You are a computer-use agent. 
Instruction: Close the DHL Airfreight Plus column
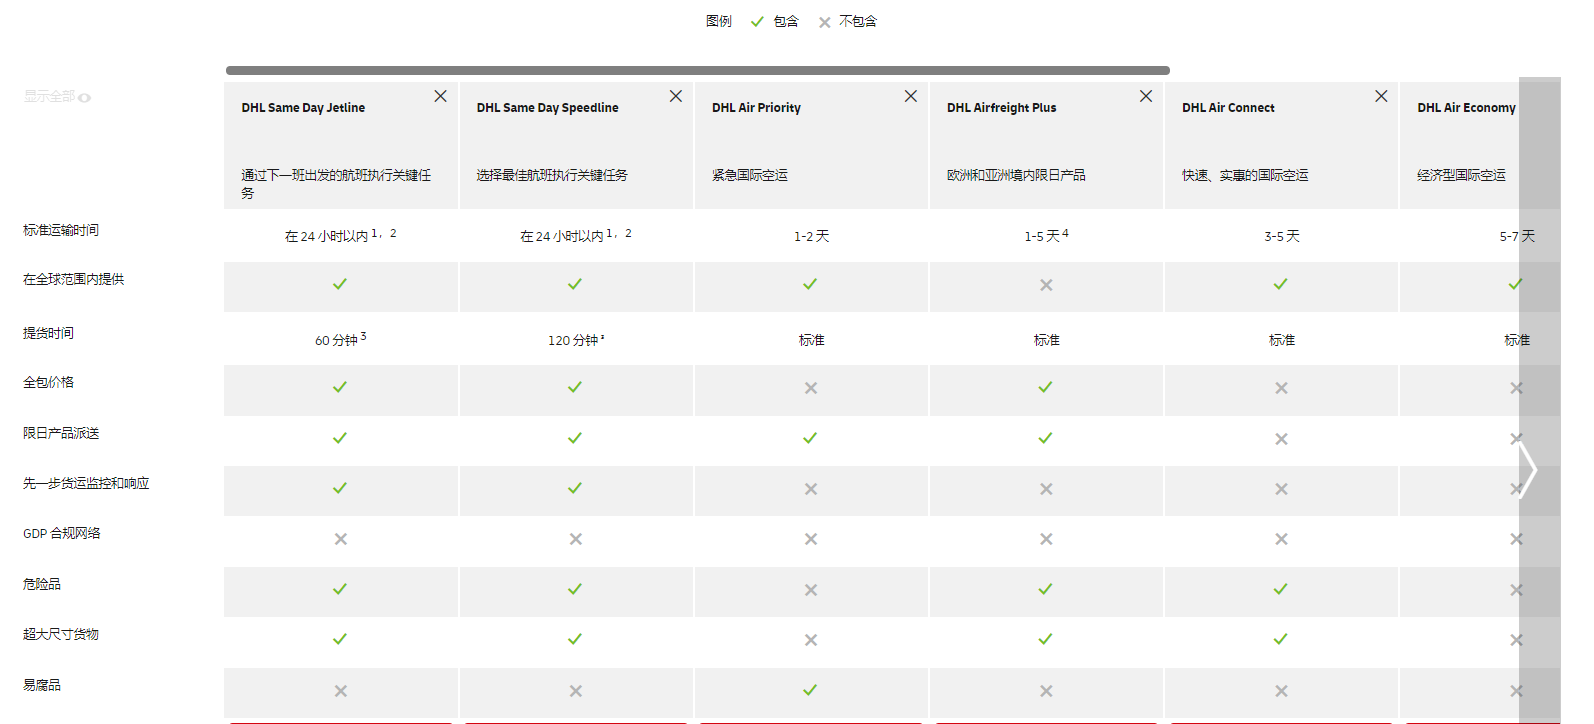[1146, 96]
